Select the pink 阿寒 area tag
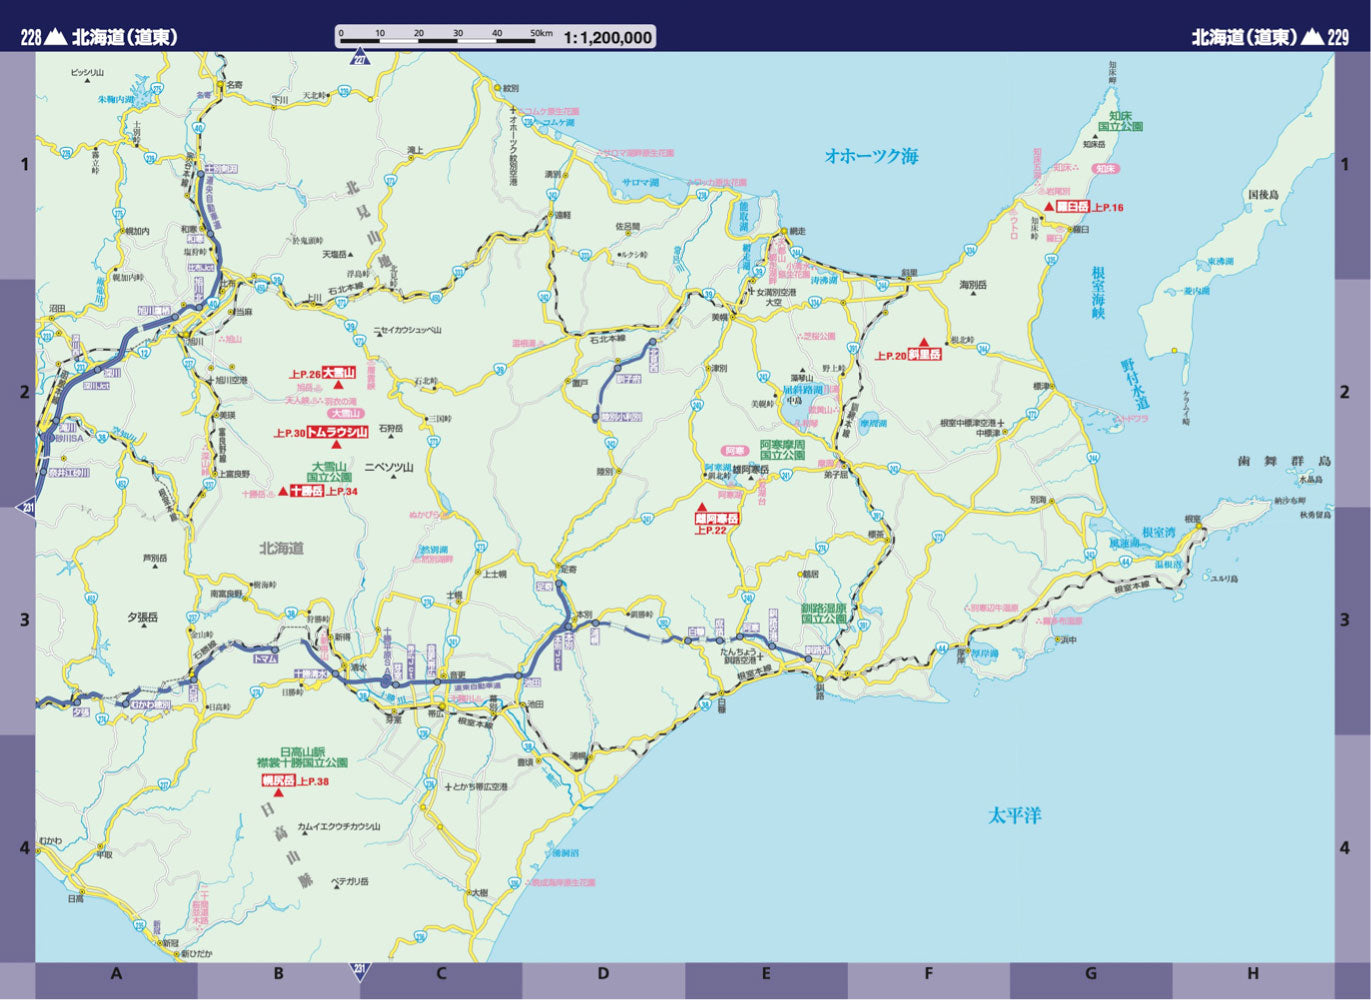This screenshot has height=1000, width=1371. pyautogui.click(x=736, y=451)
